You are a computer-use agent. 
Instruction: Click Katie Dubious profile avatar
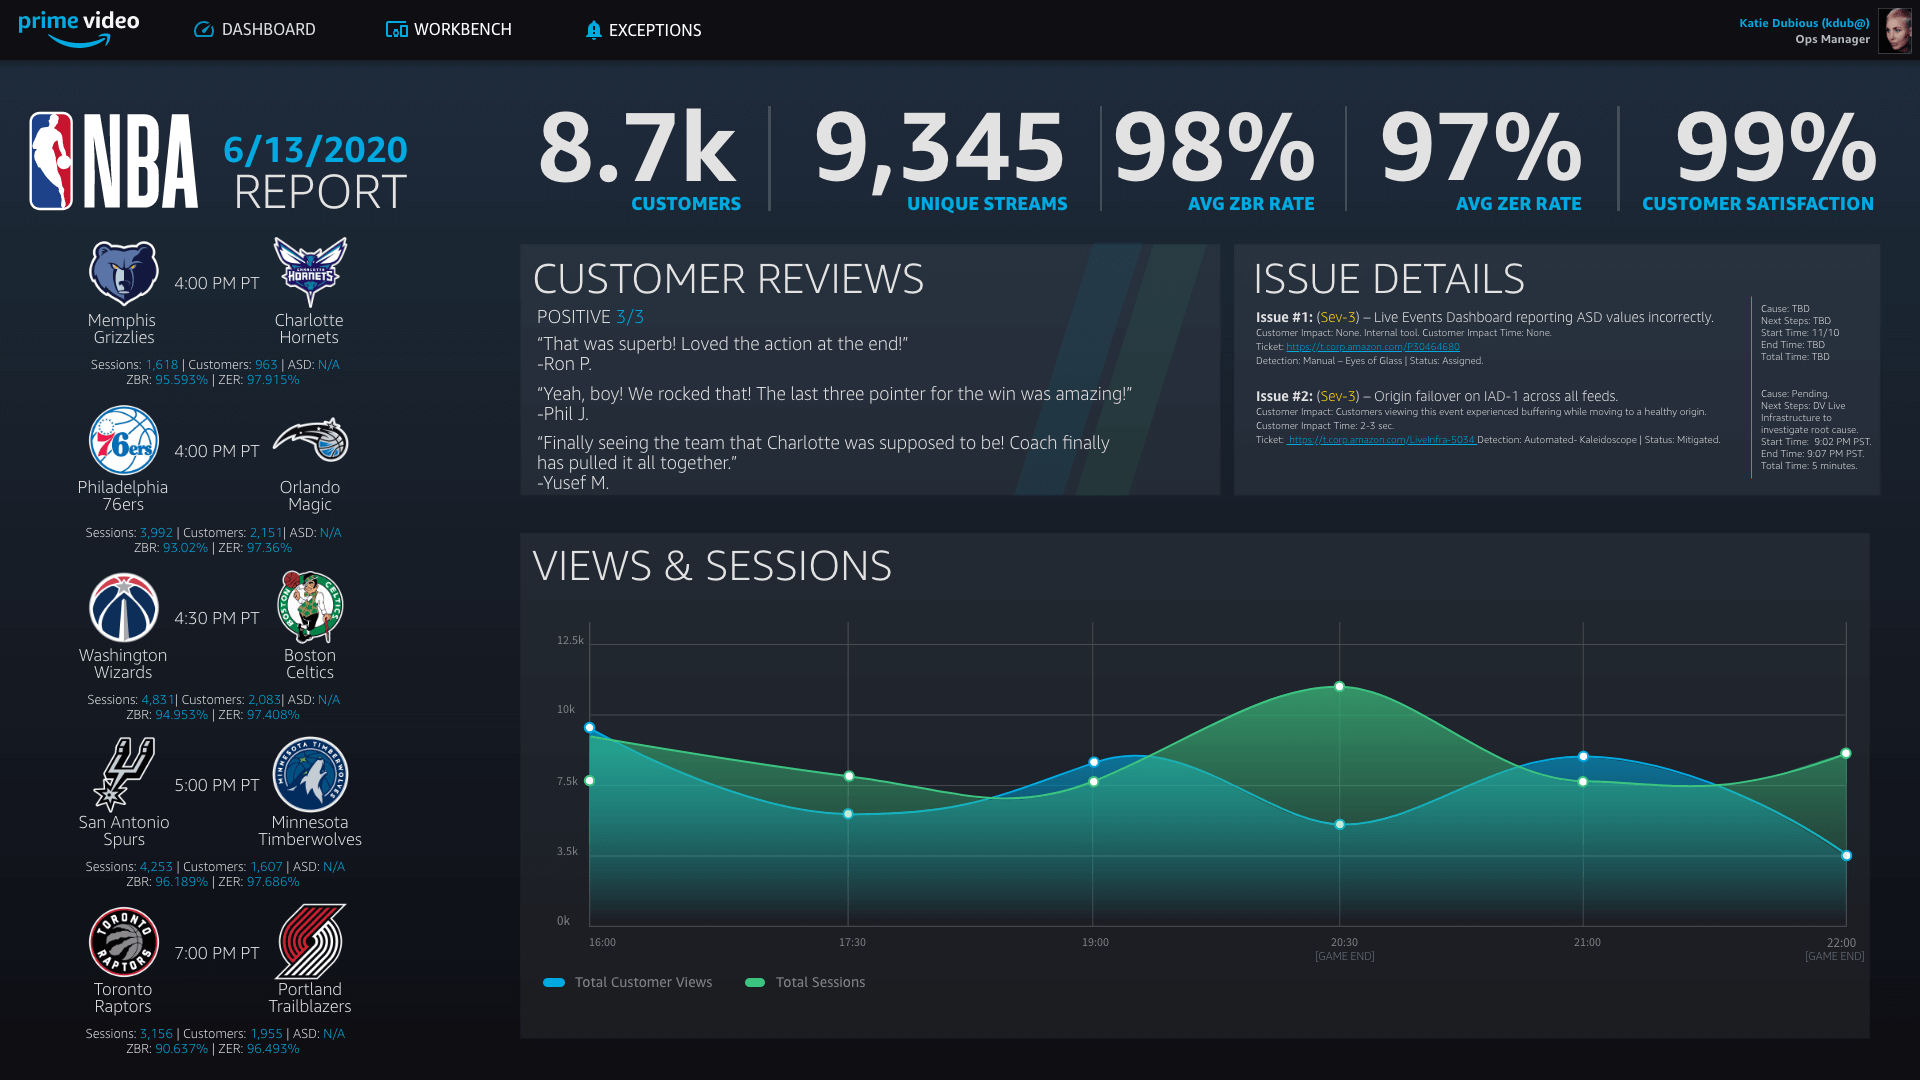(1894, 31)
